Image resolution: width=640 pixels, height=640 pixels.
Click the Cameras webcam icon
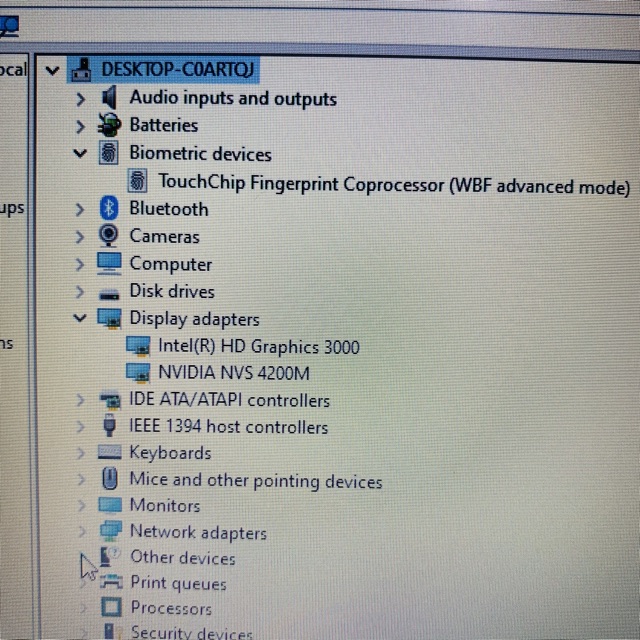tap(109, 236)
